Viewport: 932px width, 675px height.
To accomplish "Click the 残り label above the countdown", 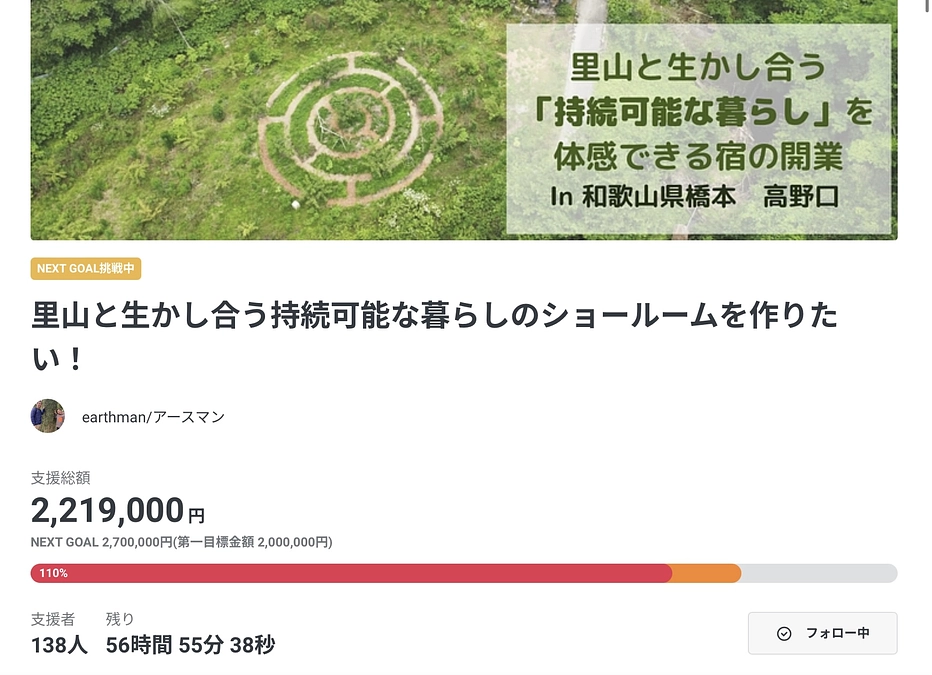I will click(x=117, y=619).
